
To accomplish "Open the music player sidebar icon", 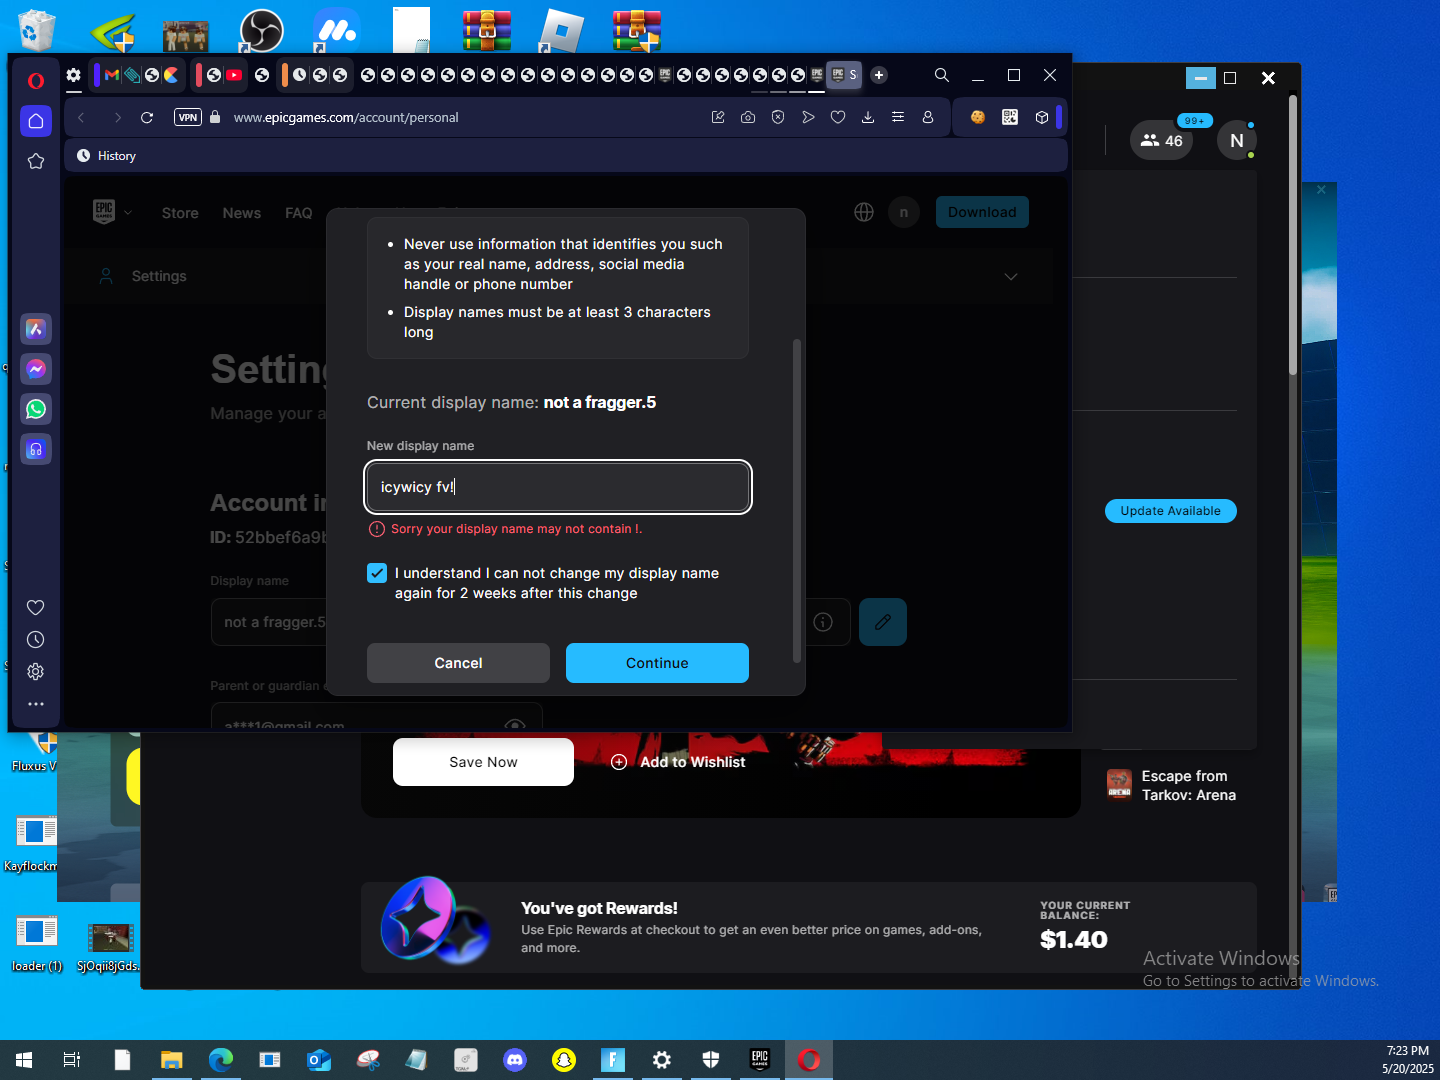I will tap(36, 449).
